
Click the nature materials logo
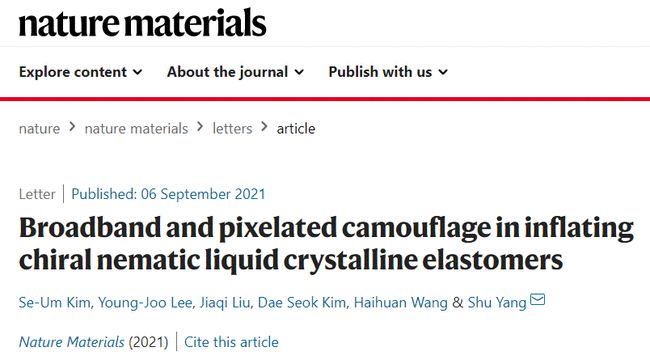(142, 23)
